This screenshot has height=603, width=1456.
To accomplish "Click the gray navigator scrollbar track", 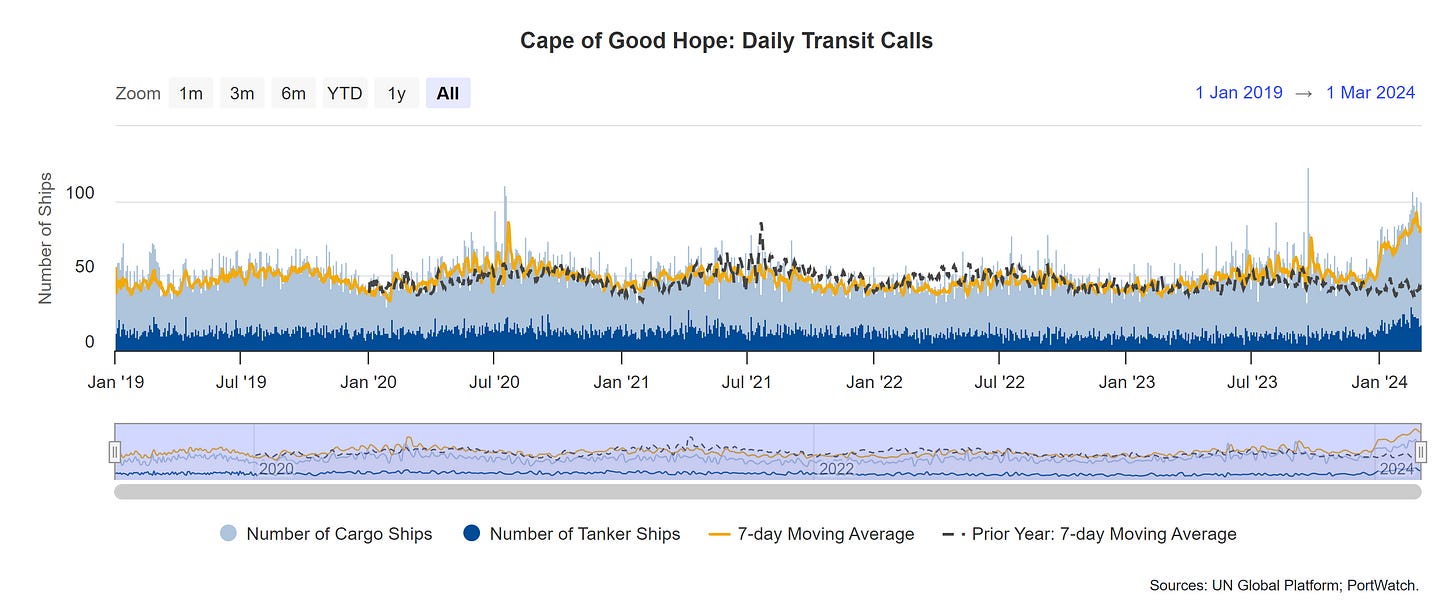I will [x=770, y=491].
